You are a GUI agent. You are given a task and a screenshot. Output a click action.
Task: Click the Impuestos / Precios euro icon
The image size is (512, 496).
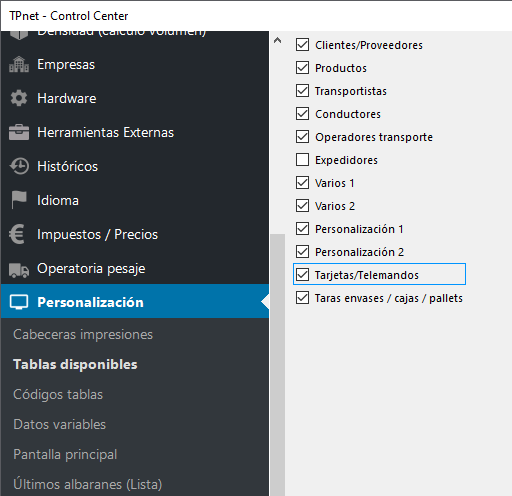click(17, 234)
